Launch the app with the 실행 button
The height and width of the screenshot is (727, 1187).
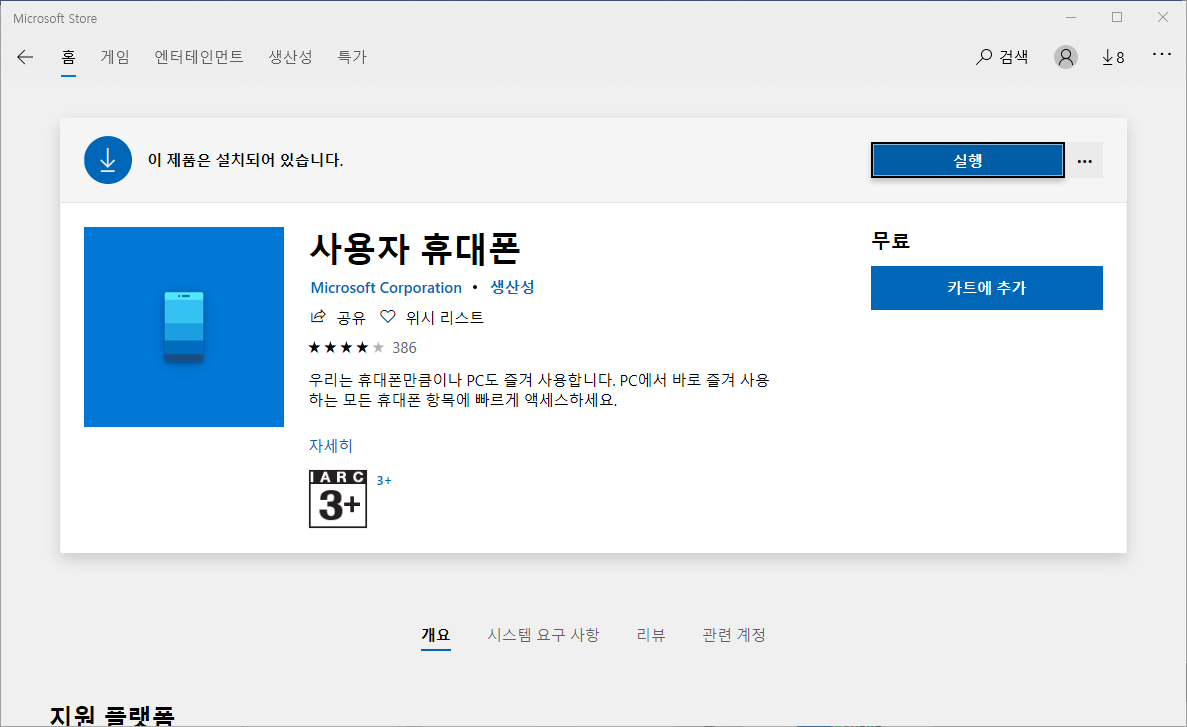coord(967,161)
